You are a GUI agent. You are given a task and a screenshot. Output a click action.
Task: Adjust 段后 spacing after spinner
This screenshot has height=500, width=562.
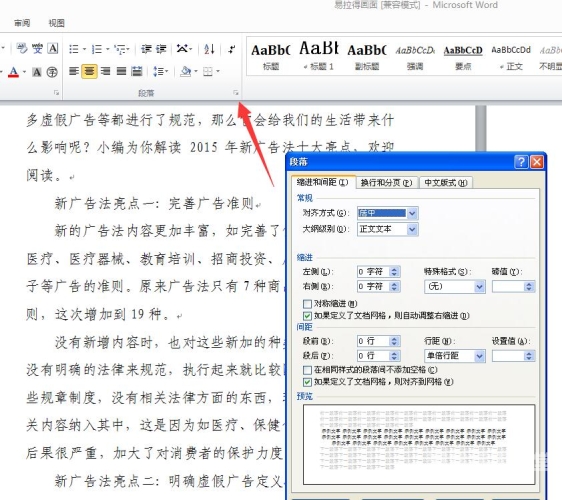pos(394,356)
